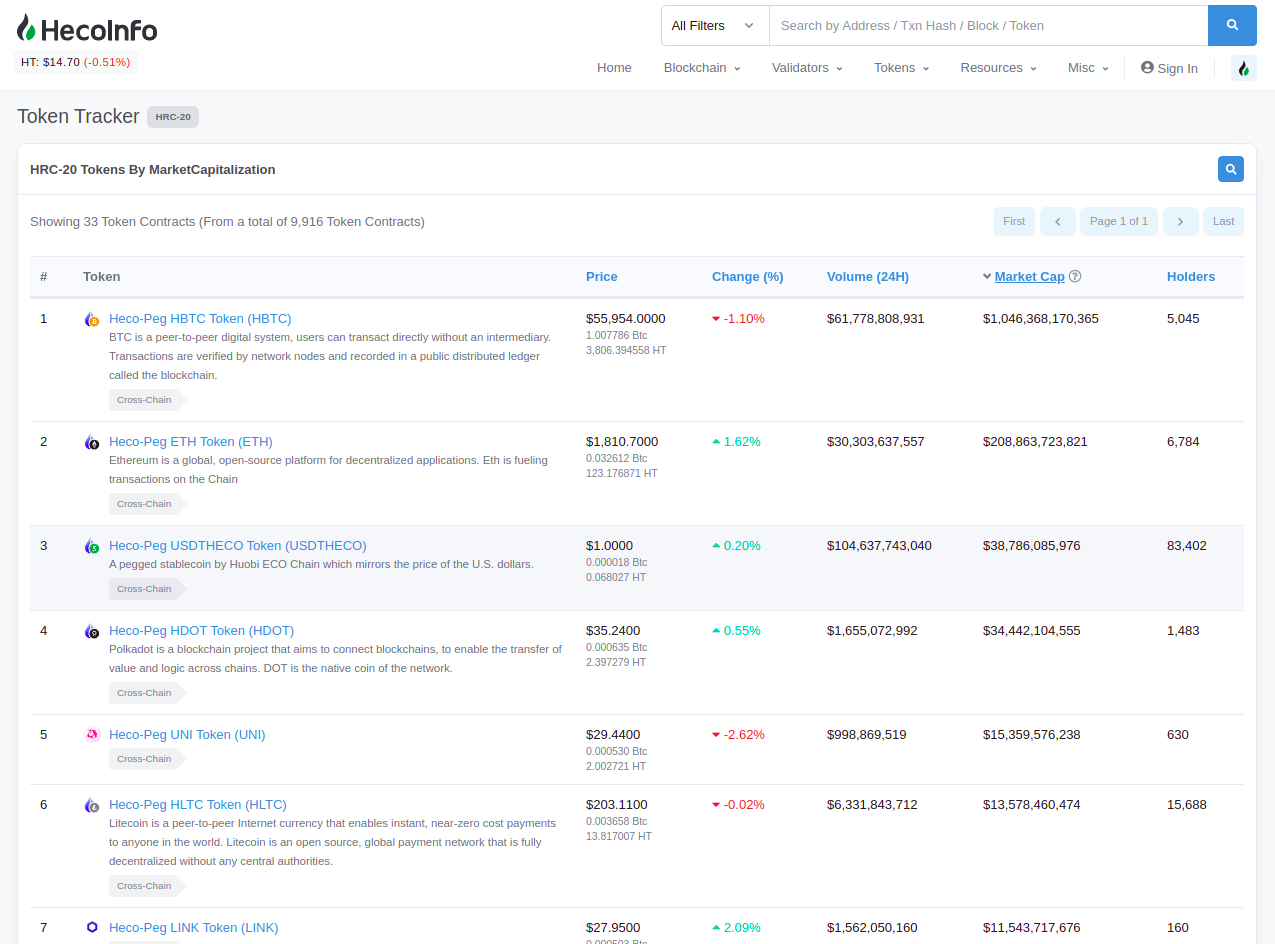Click the Market Cap help question icon
Image resolution: width=1275 pixels, height=944 pixels.
(1075, 277)
